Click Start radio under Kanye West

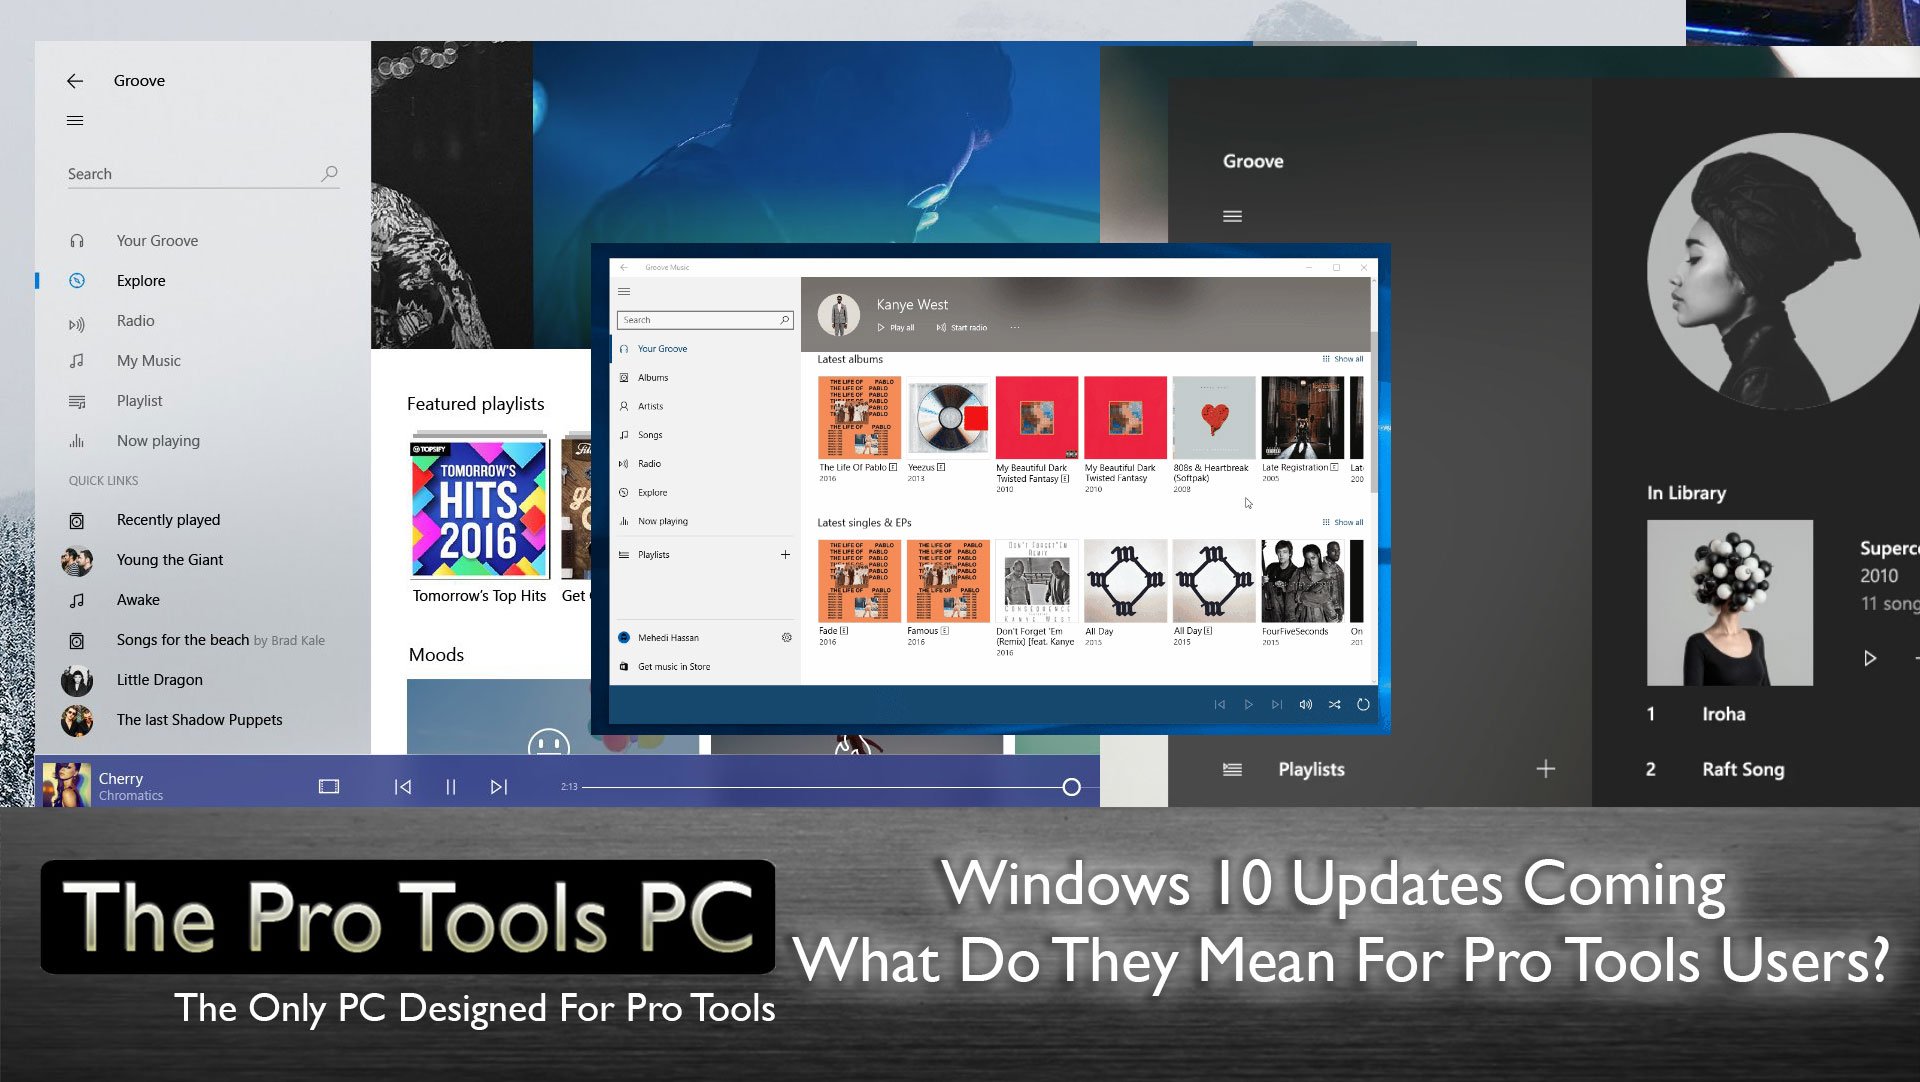click(962, 328)
